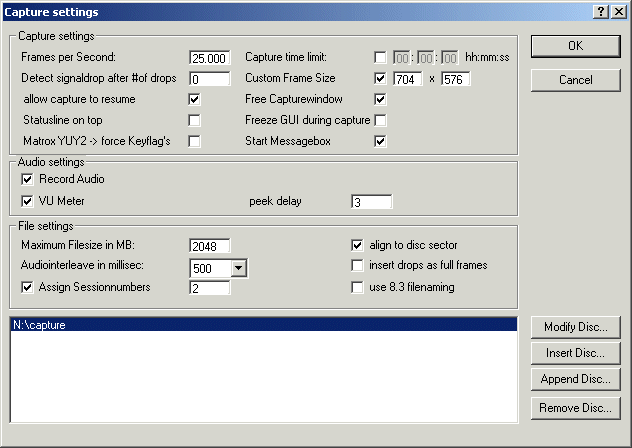Toggle allow capture to resume checkbox

(194, 99)
